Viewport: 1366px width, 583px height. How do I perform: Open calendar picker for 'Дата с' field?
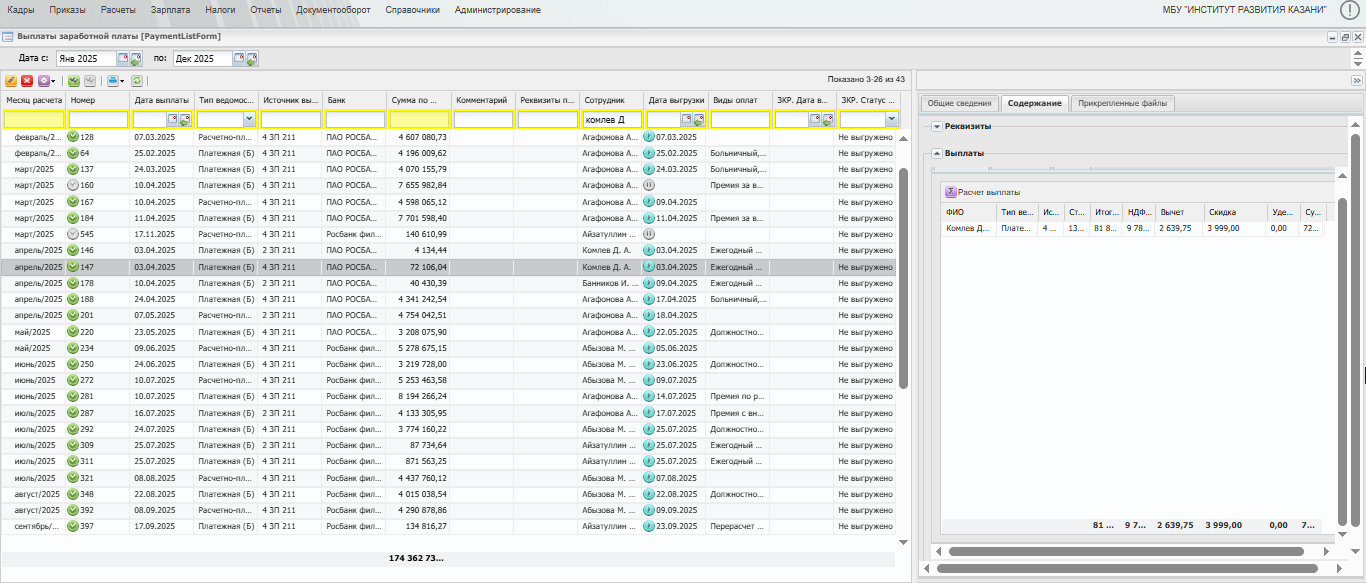[x=124, y=59]
